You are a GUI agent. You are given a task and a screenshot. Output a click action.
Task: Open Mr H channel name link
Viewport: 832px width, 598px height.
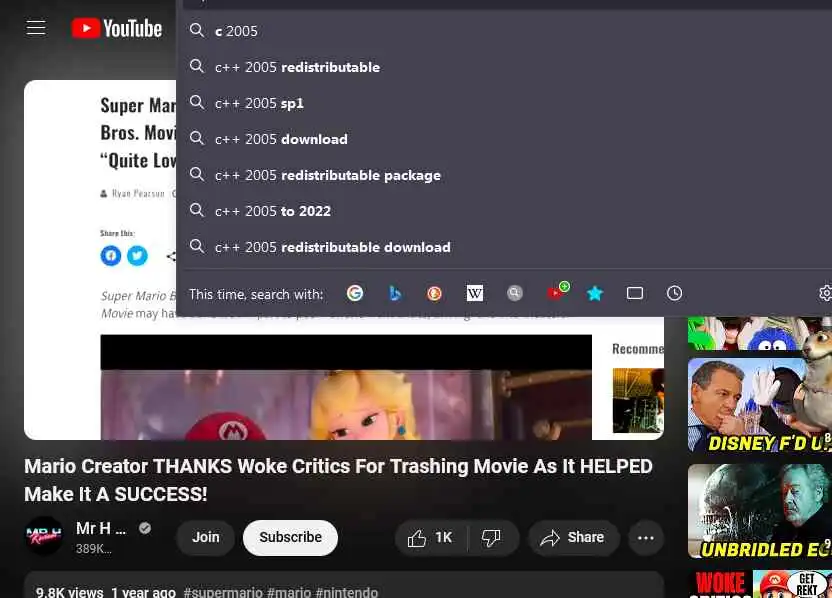101,528
